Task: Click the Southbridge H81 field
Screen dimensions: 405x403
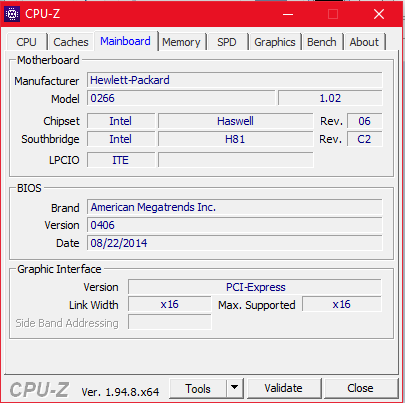Action: (235, 139)
